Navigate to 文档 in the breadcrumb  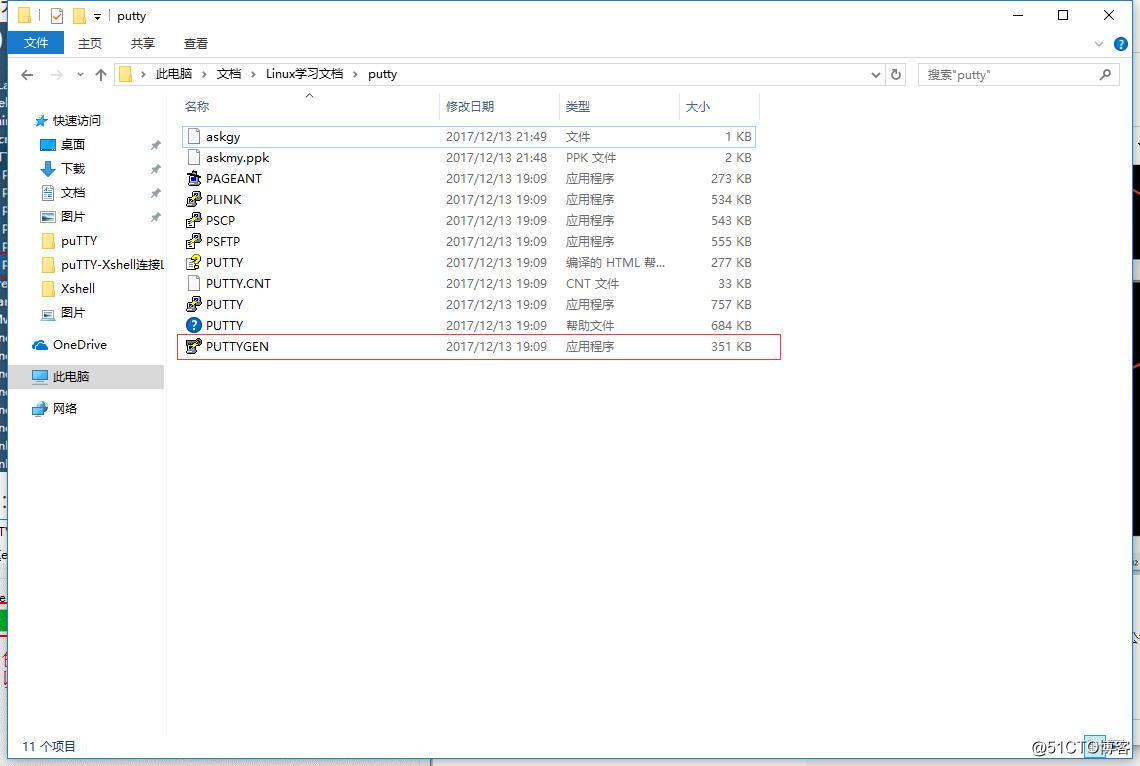tap(229, 74)
